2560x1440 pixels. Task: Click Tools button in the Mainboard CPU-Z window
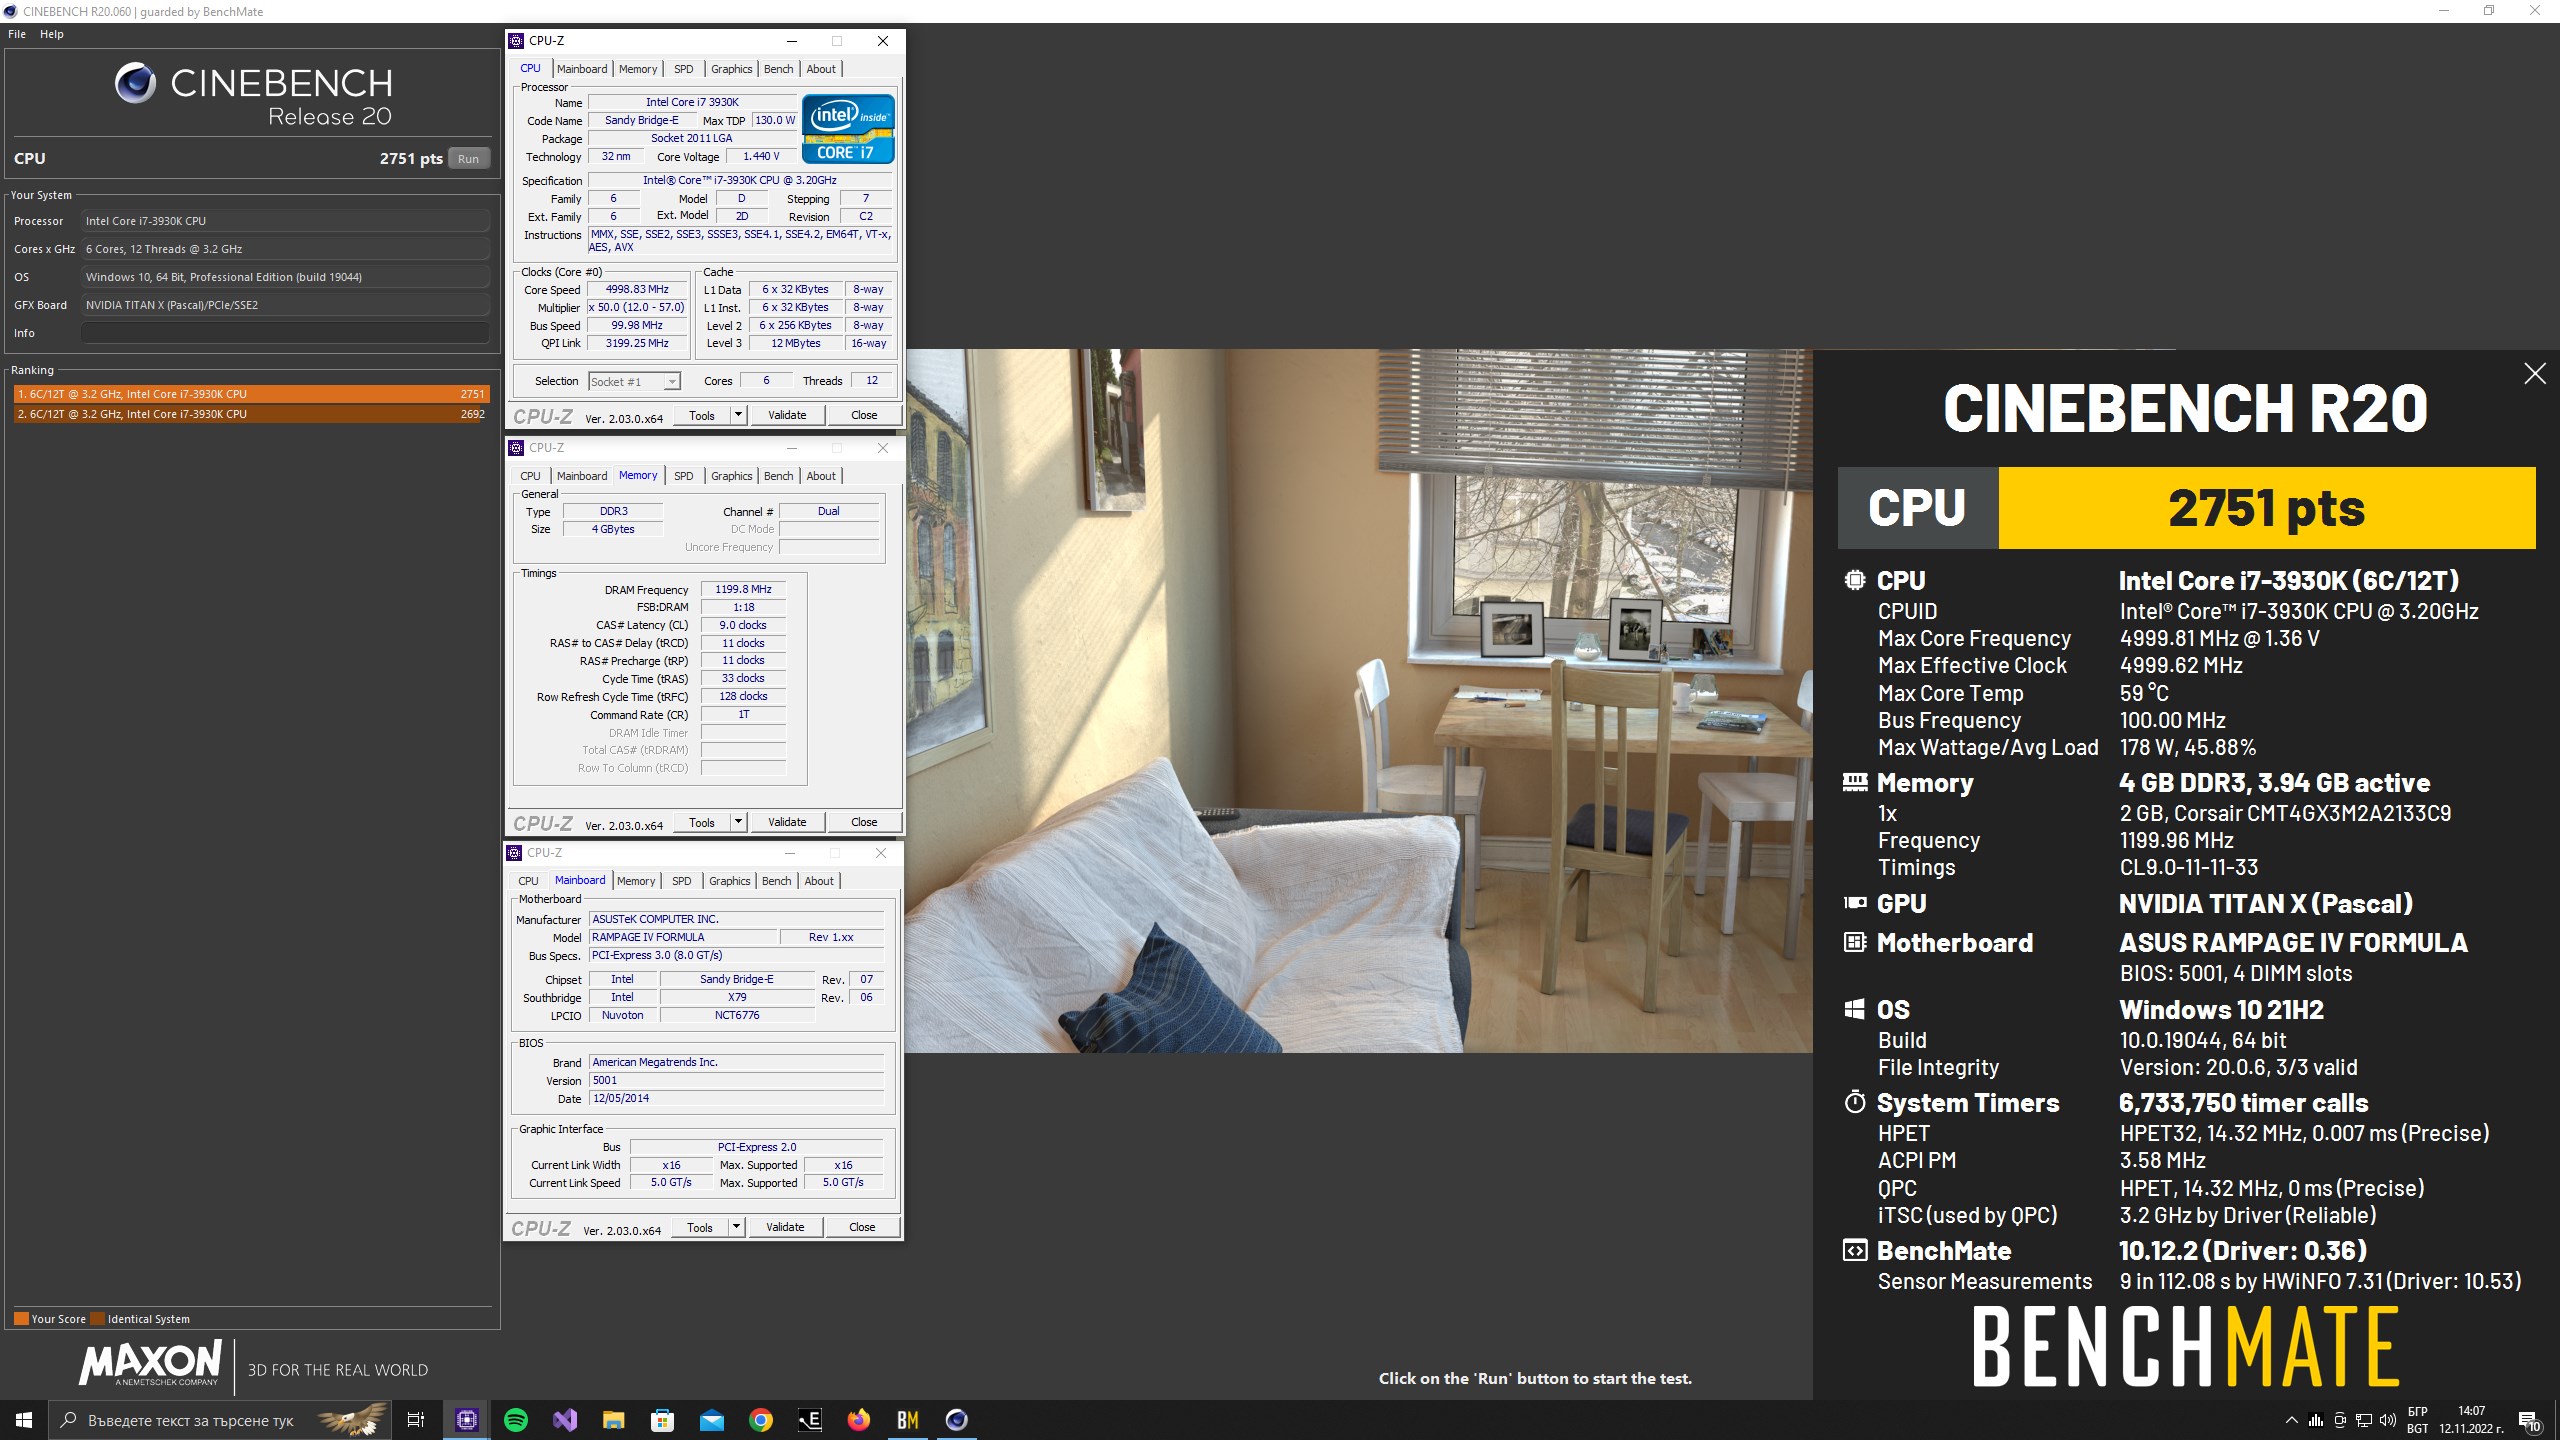tap(700, 1227)
